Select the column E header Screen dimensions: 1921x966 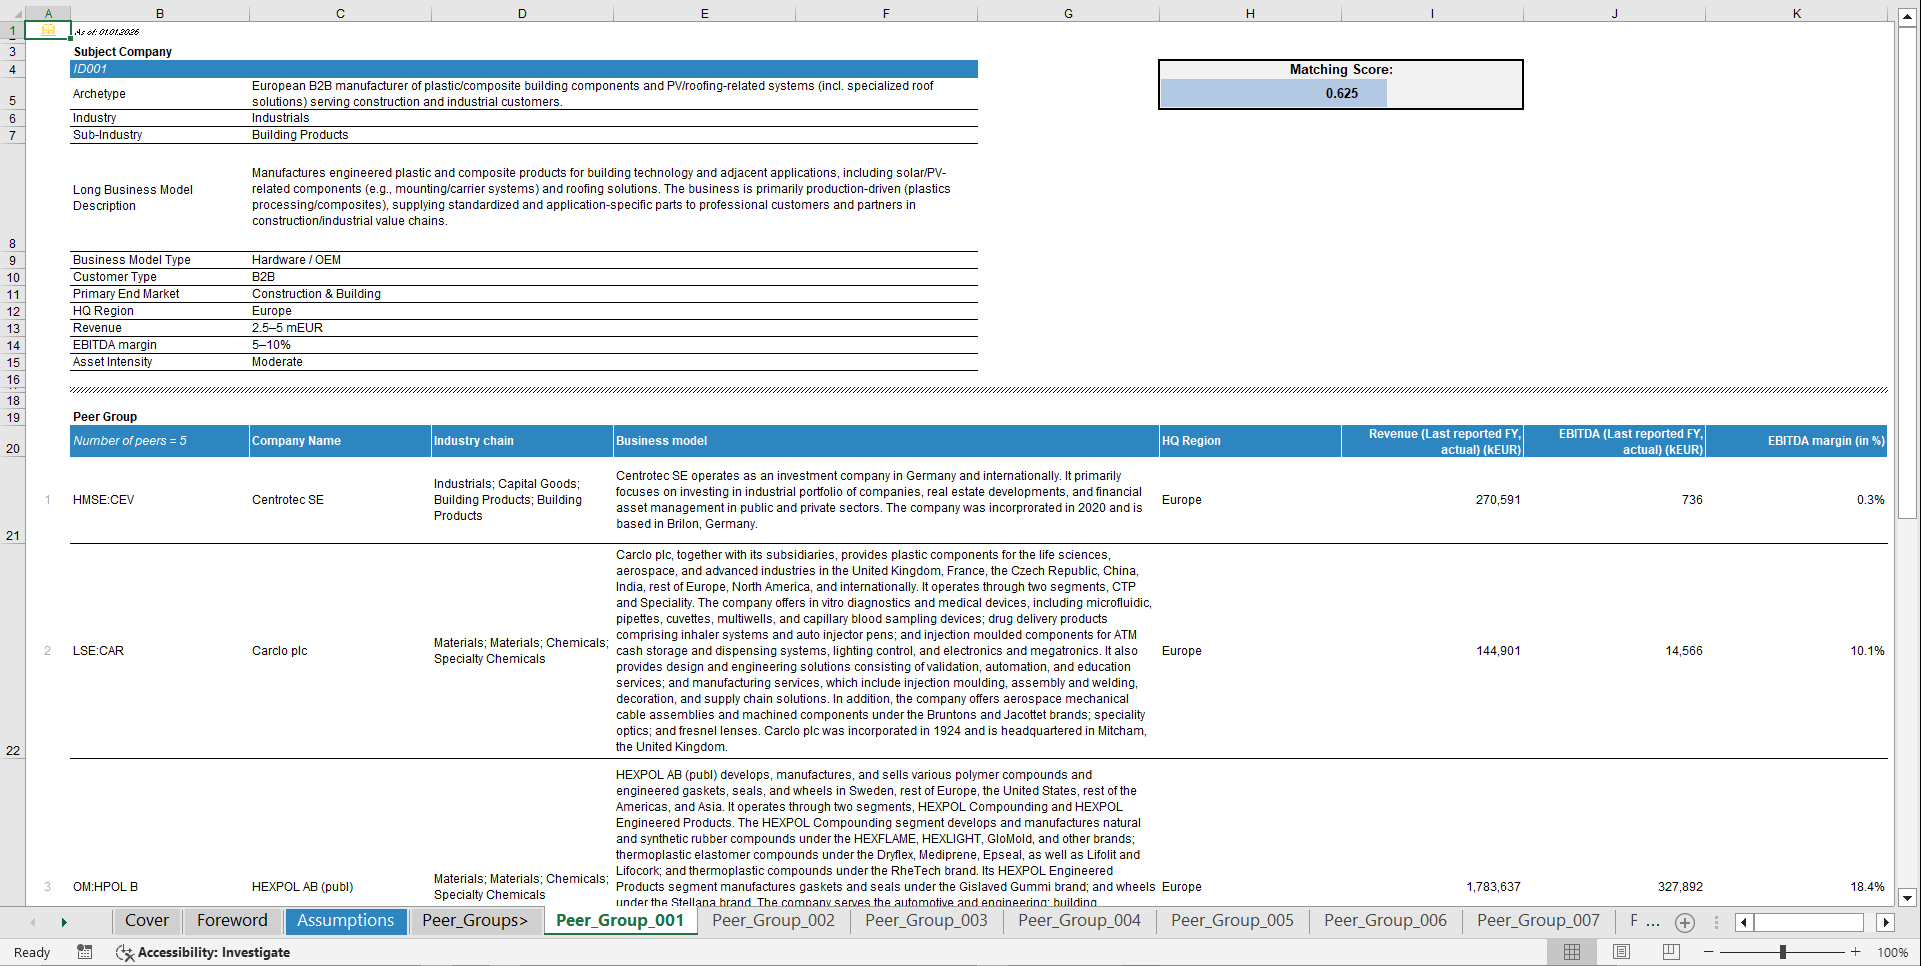point(705,14)
